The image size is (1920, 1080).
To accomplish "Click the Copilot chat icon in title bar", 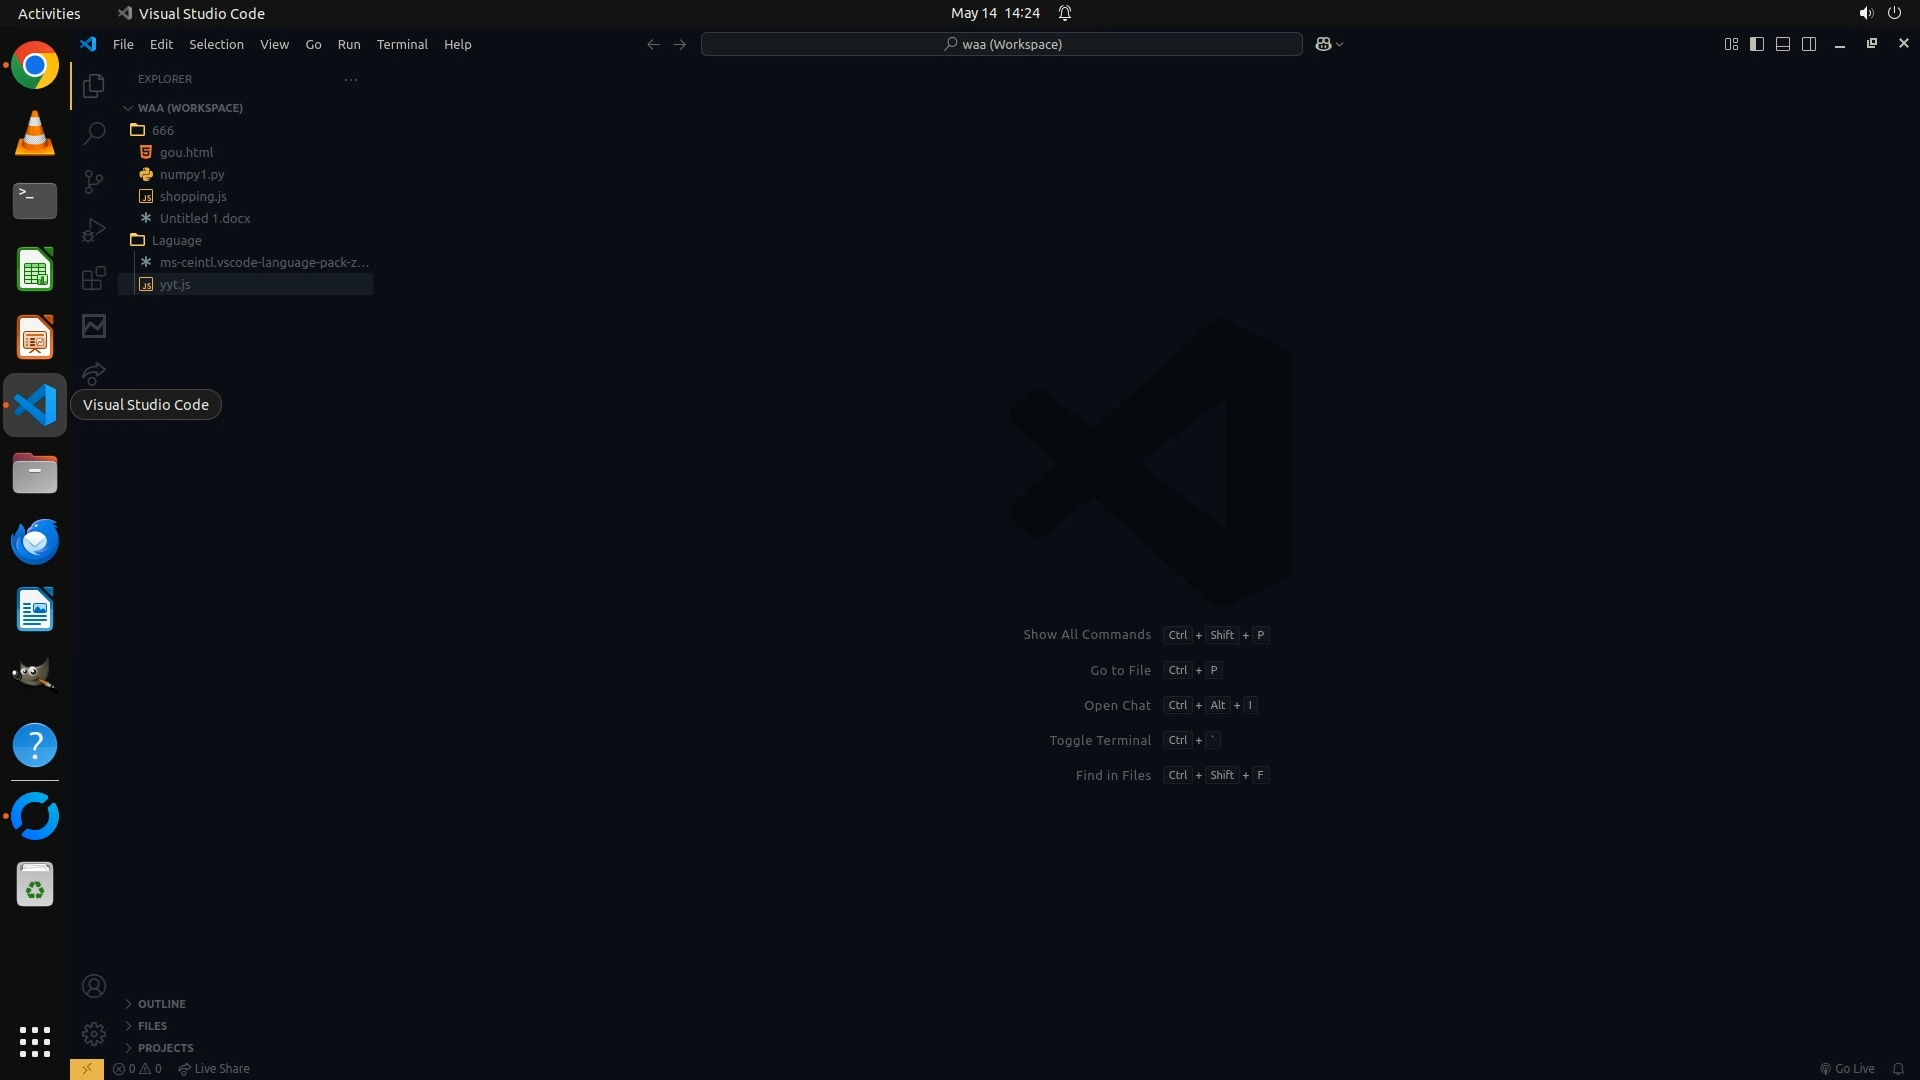I will (x=1323, y=44).
